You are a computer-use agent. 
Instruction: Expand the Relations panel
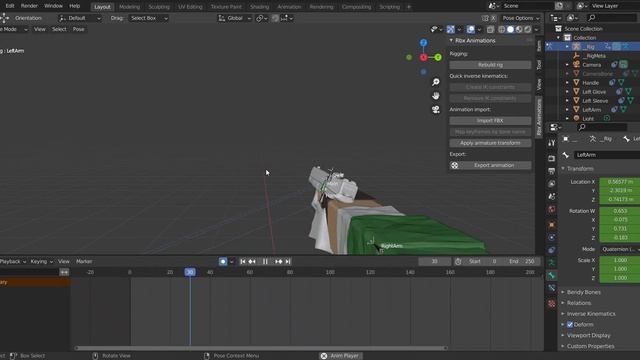(x=579, y=303)
